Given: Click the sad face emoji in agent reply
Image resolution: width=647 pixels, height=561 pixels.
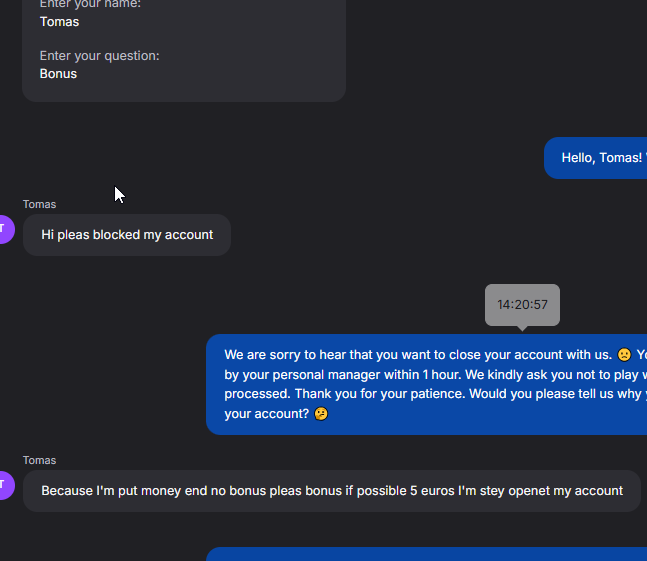Looking at the screenshot, I should [624, 355].
